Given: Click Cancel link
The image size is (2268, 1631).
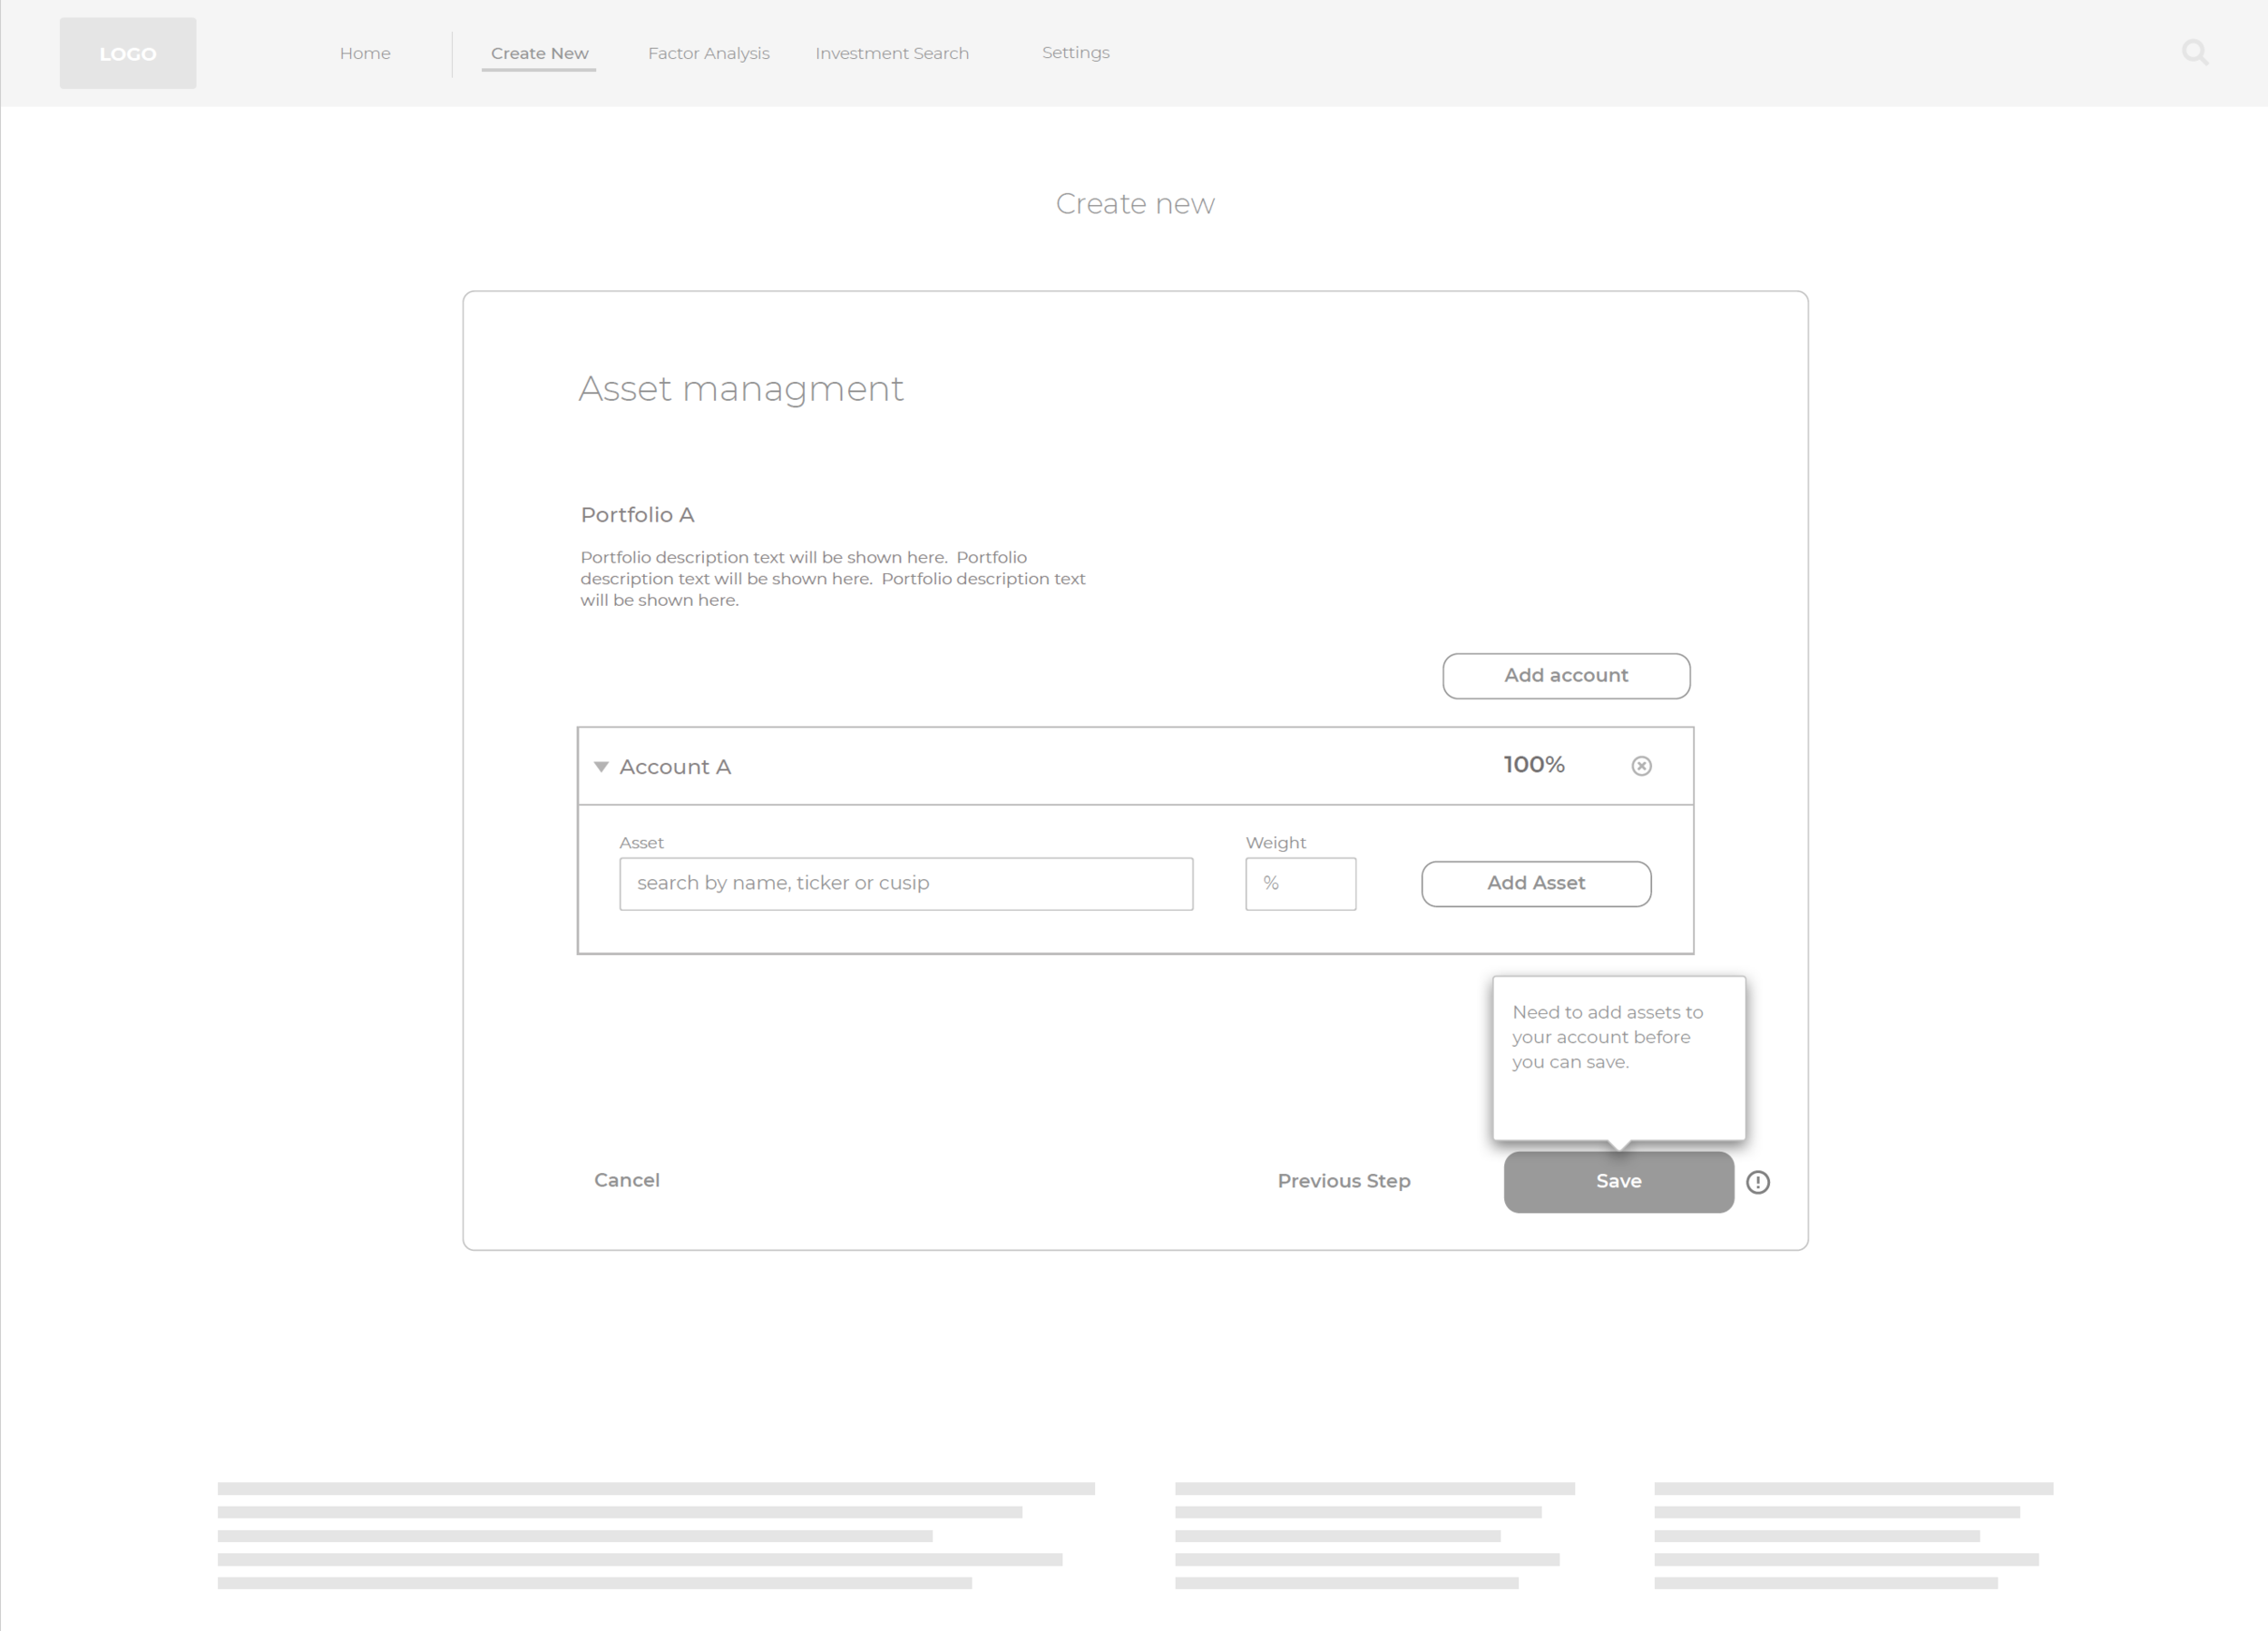Looking at the screenshot, I should (626, 1180).
